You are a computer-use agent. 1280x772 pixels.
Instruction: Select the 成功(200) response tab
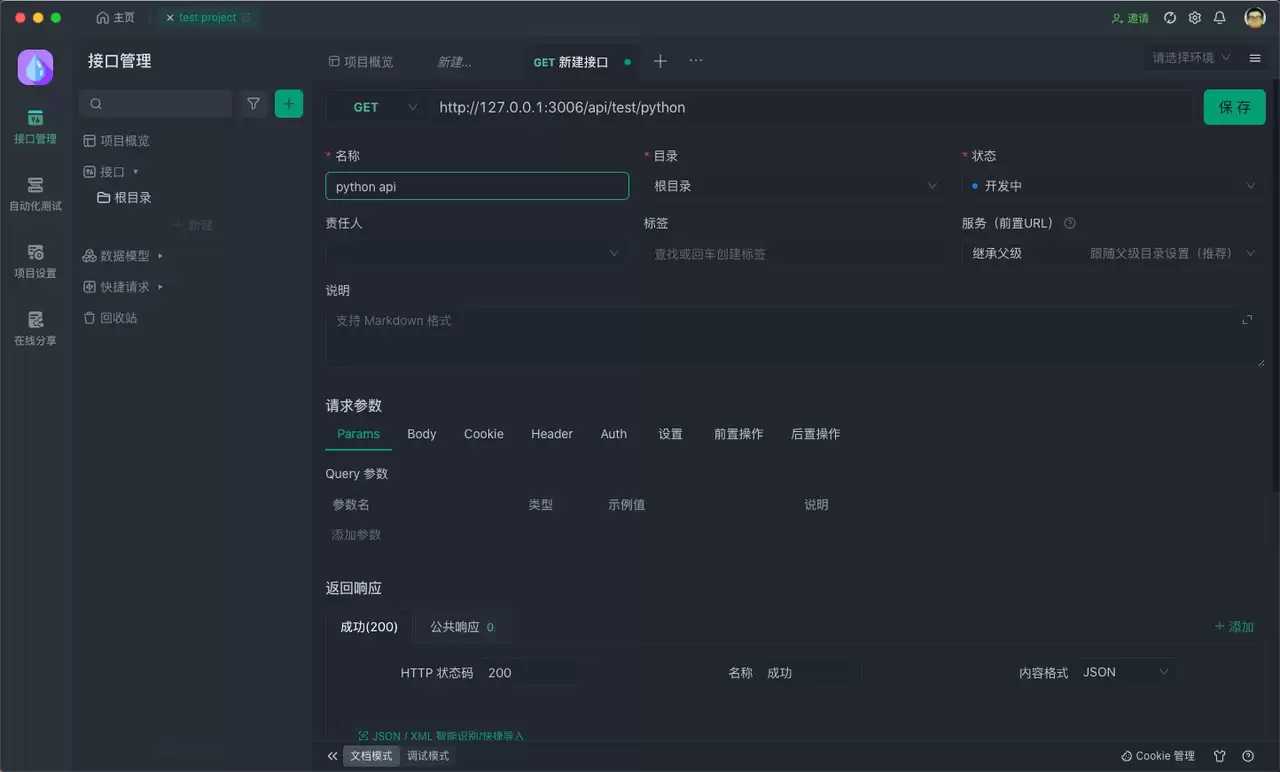(369, 627)
